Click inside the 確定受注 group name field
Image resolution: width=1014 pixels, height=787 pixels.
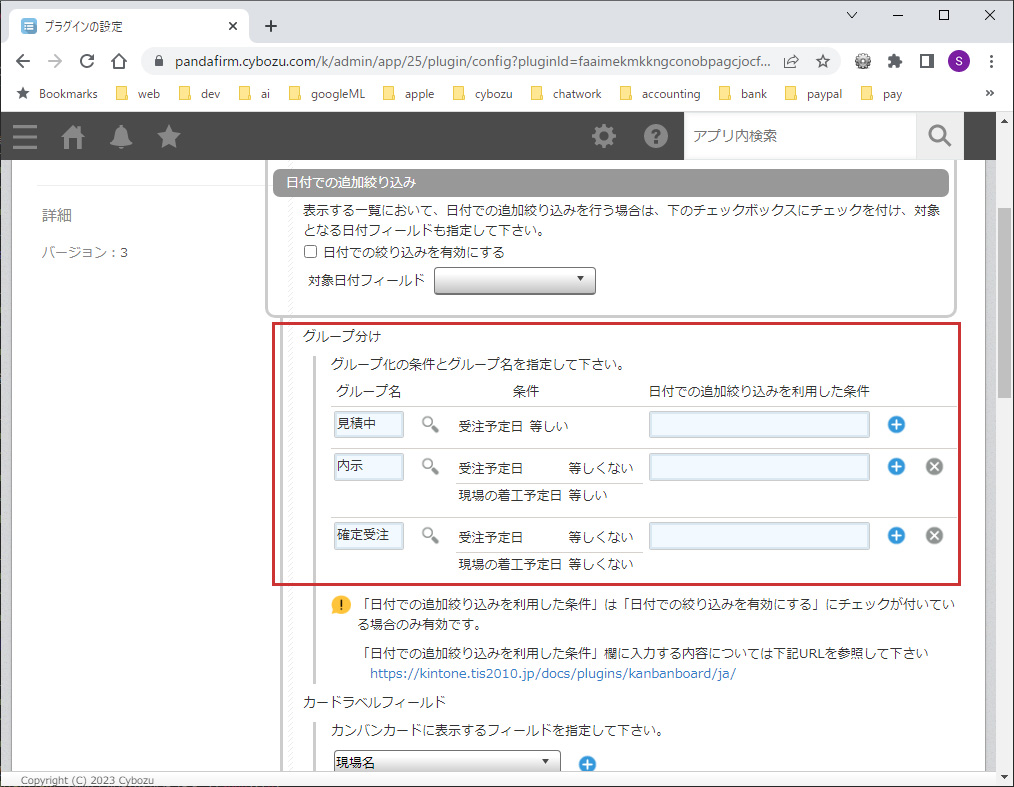point(368,536)
